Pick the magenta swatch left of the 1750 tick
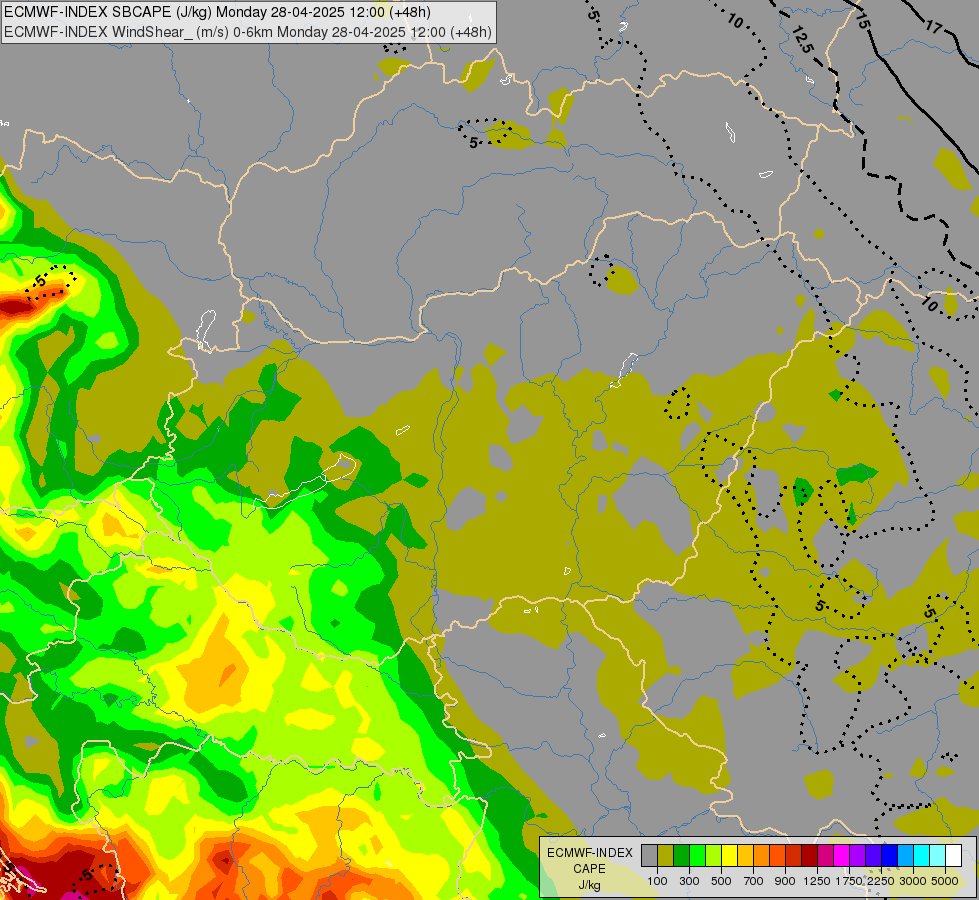The height and width of the screenshot is (900, 979). [842, 855]
